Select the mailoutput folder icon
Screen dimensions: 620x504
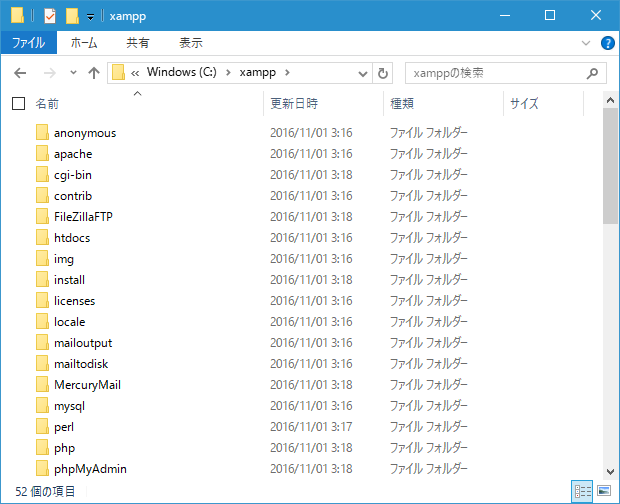42,342
